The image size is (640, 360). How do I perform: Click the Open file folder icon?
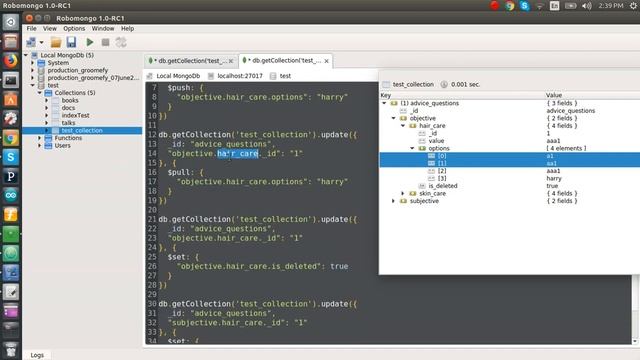[x=56, y=42]
